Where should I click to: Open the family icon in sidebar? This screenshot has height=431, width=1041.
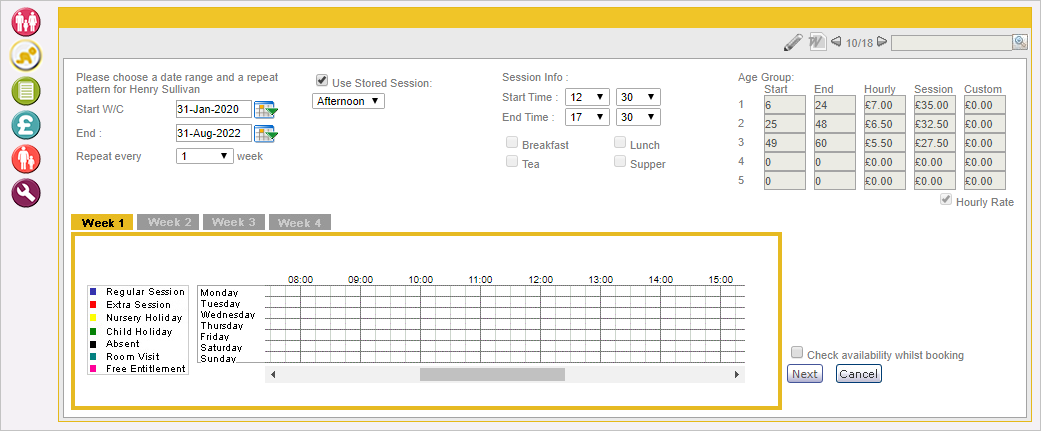(26, 21)
